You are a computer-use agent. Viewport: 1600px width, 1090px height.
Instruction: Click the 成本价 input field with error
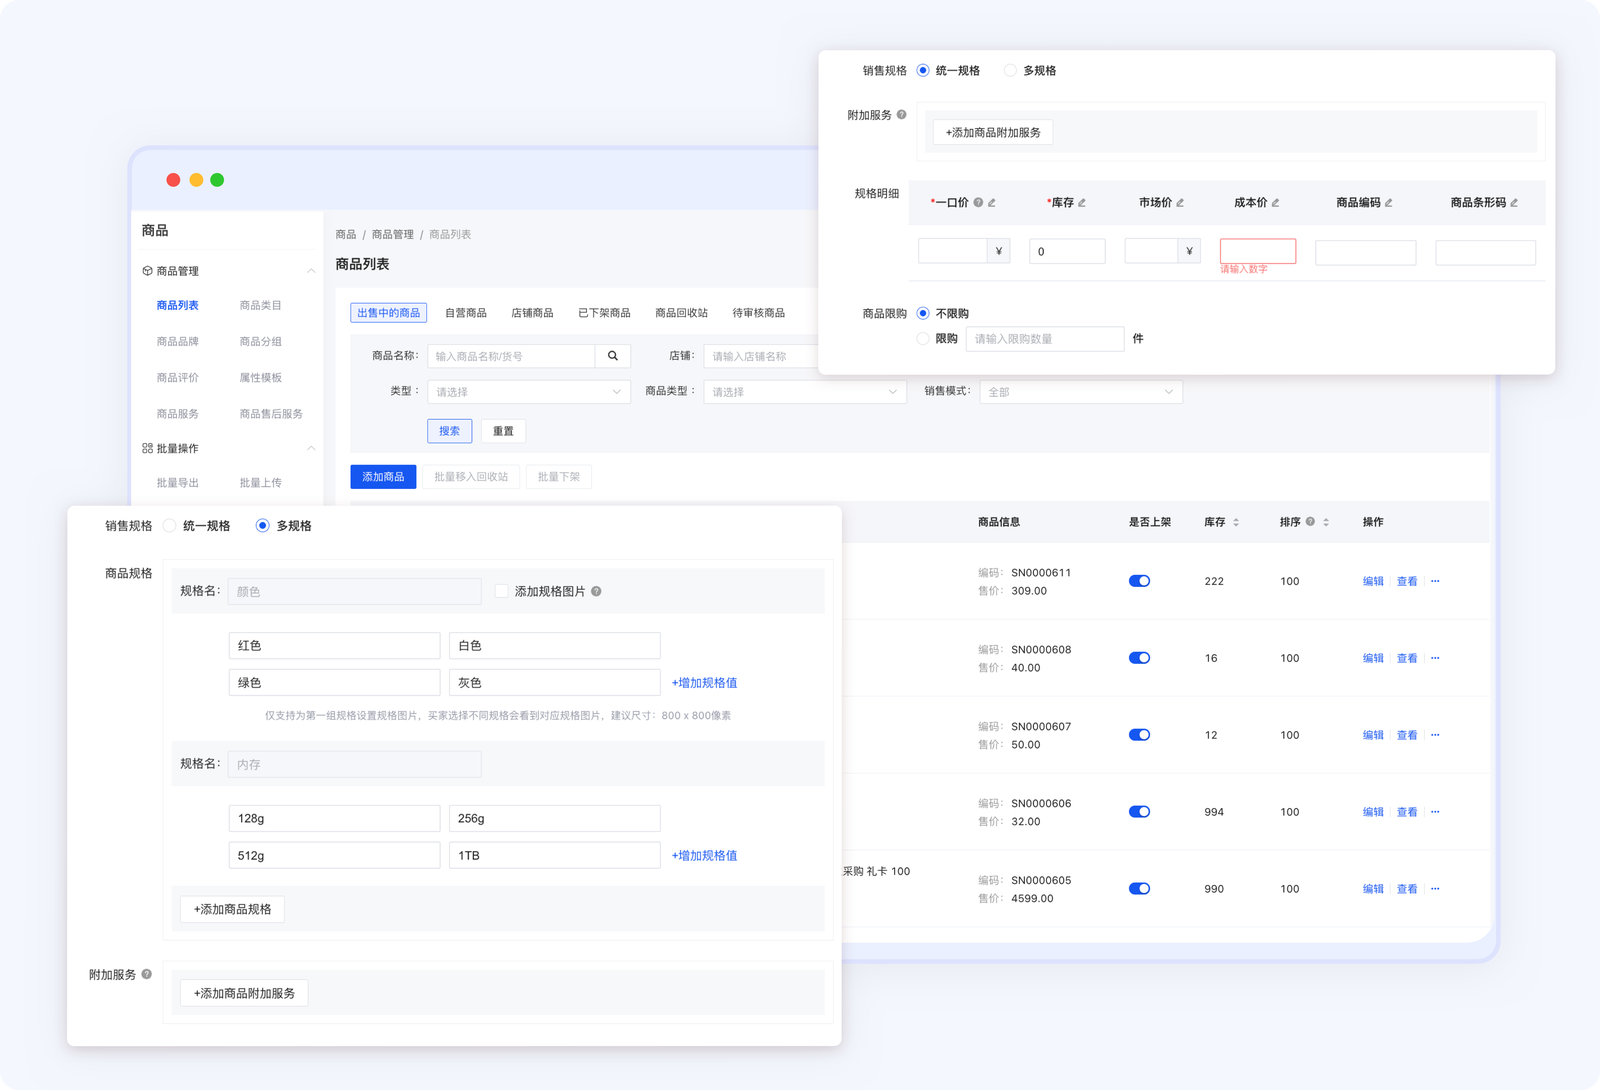1257,251
